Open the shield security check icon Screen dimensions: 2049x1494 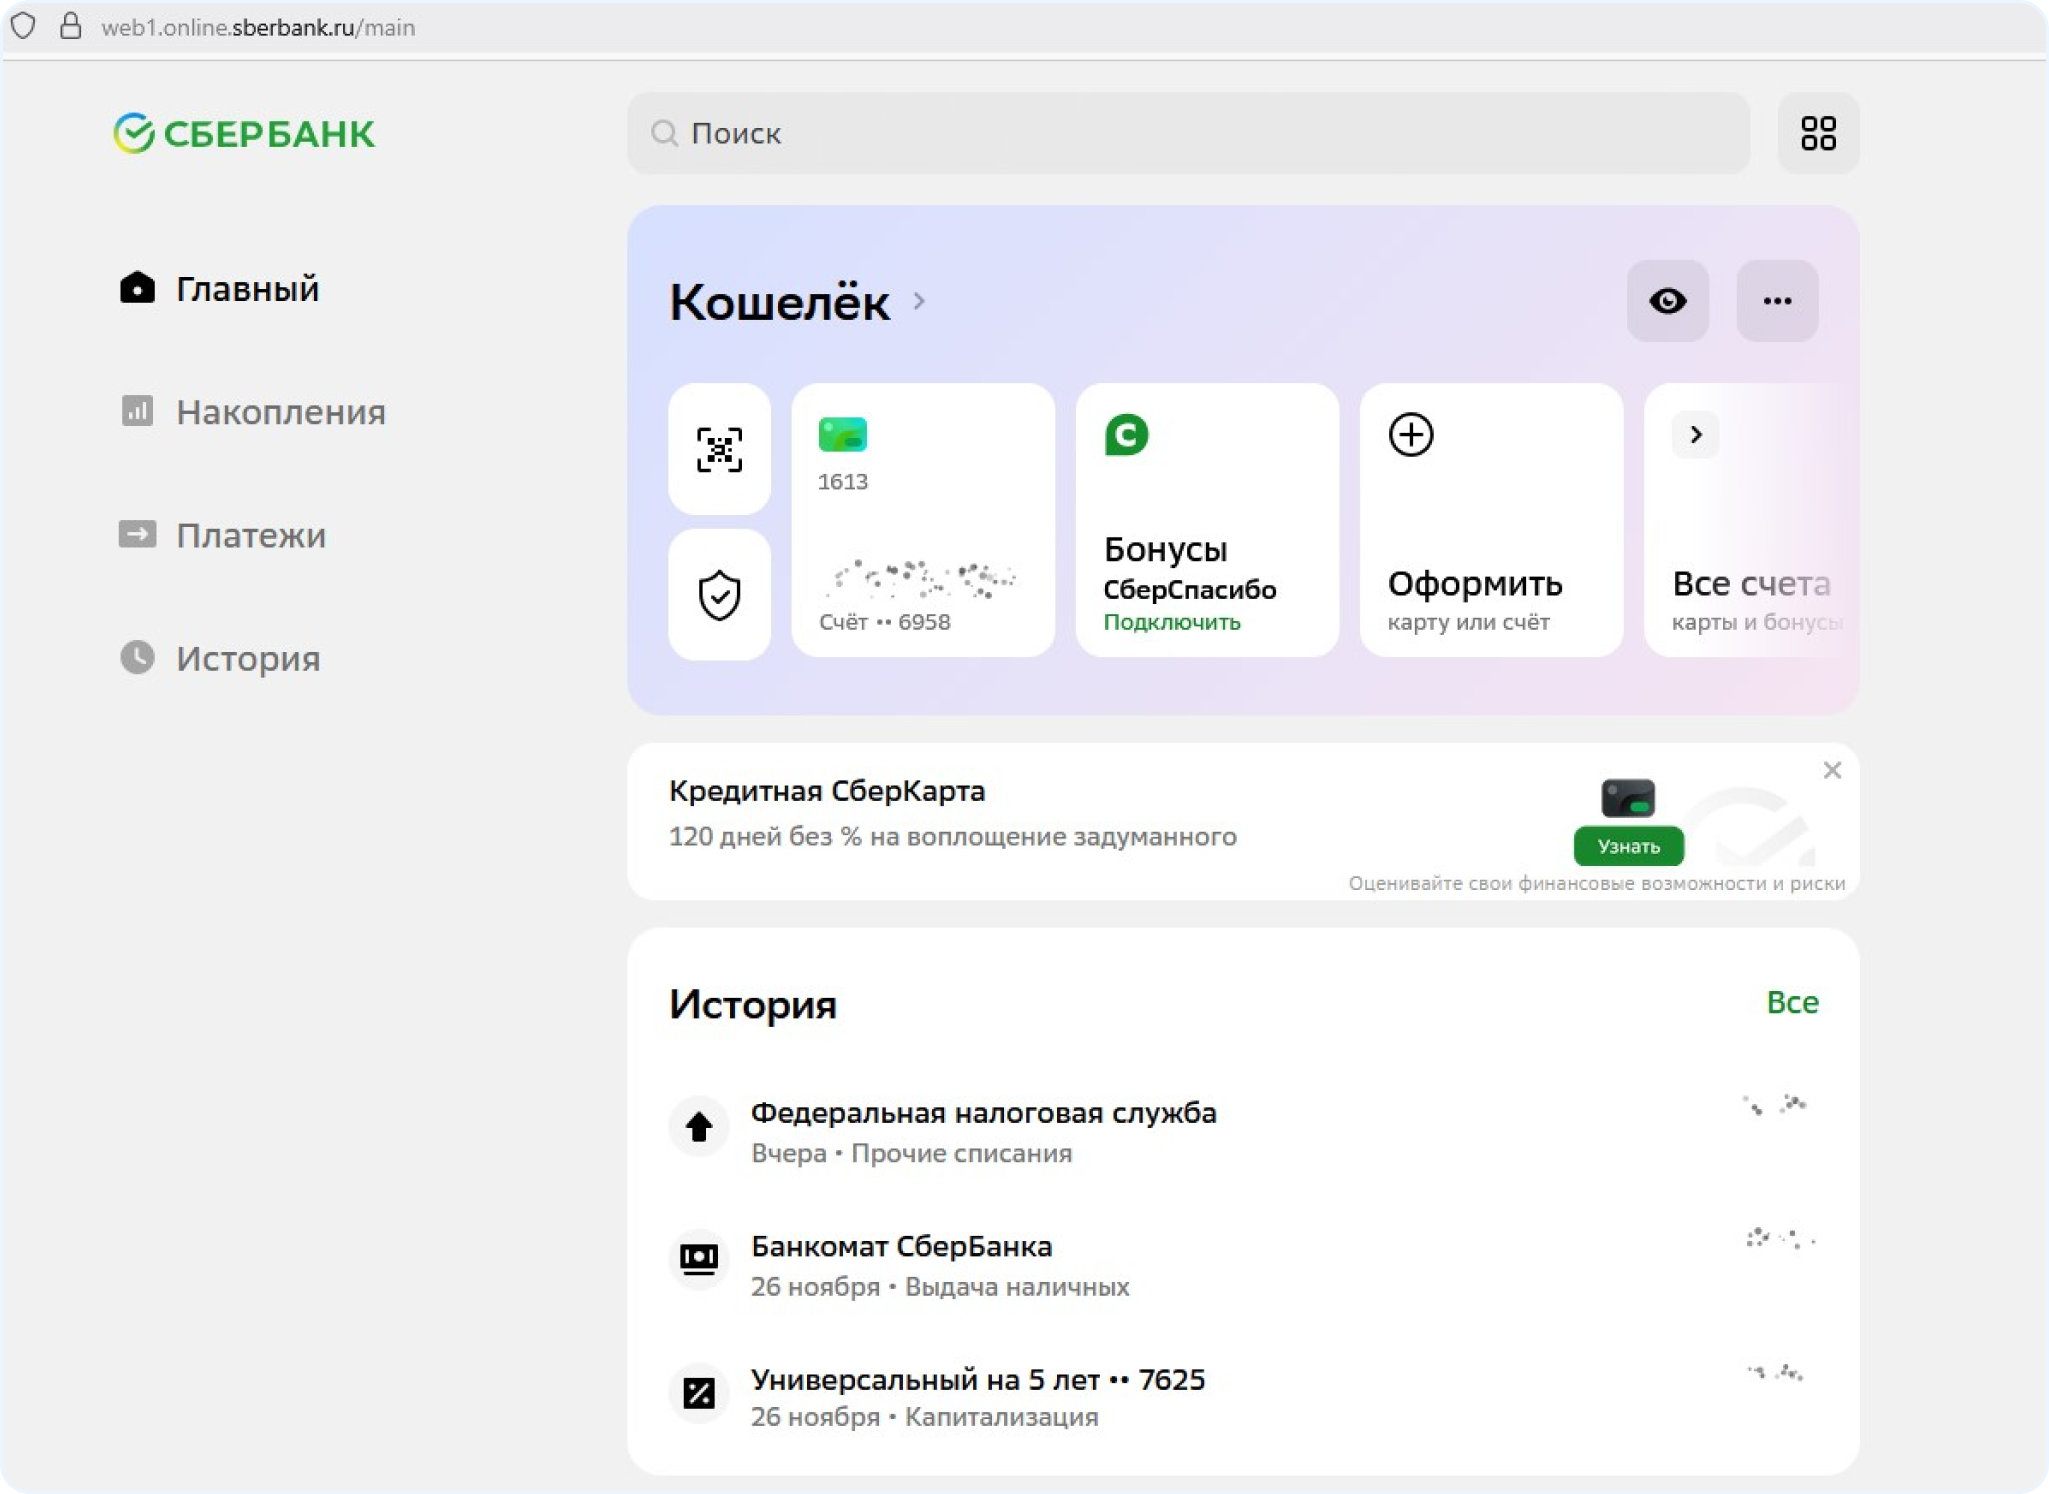pos(719,595)
